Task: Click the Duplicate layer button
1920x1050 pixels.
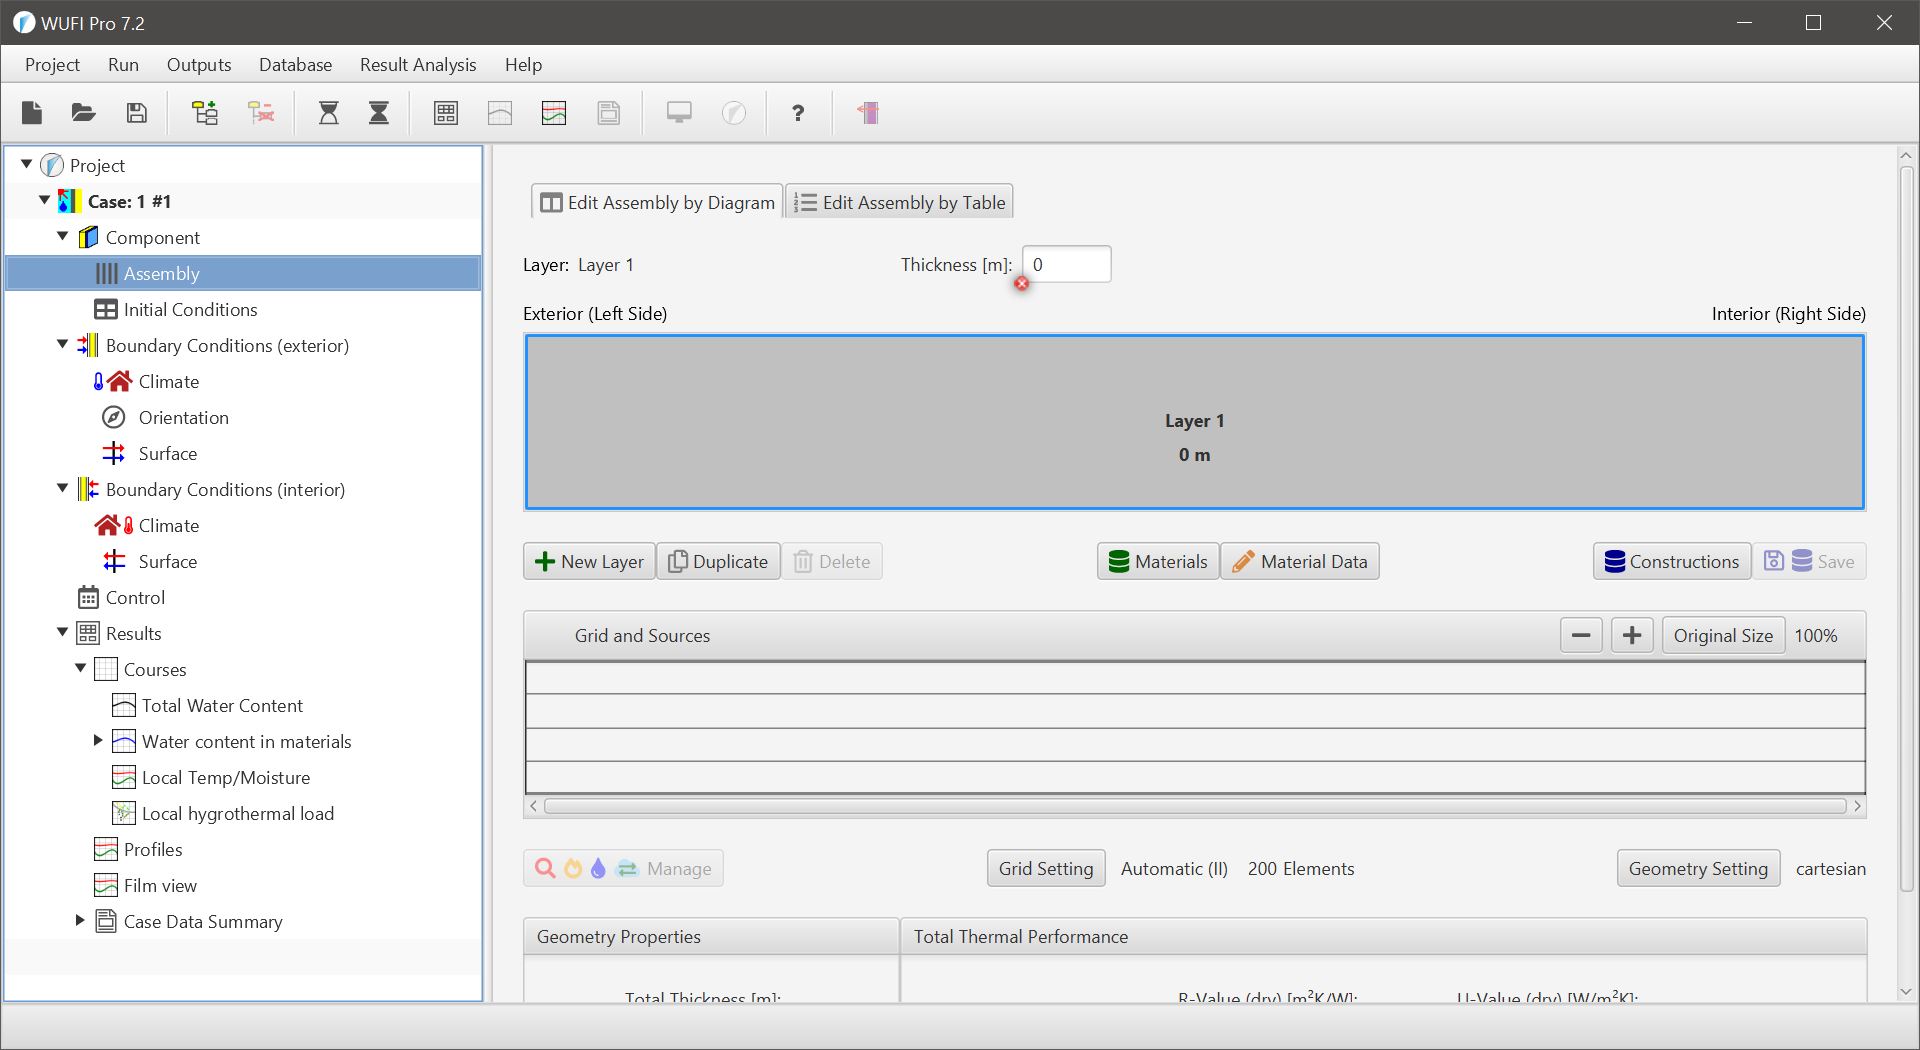Action: pos(718,562)
